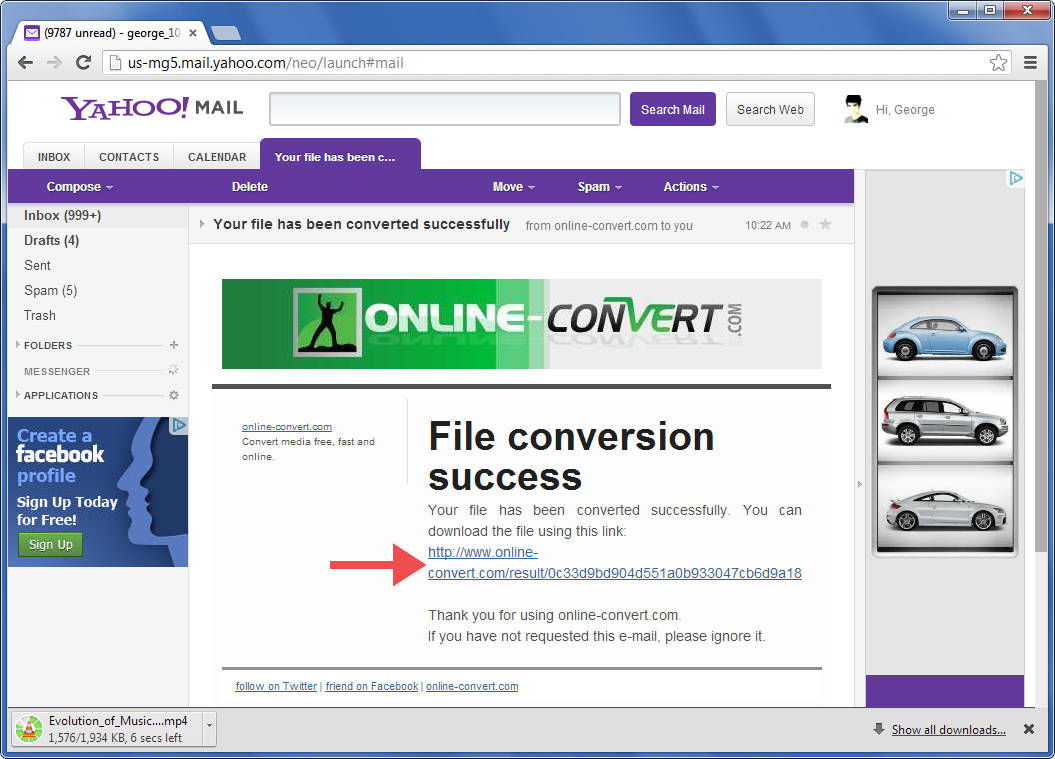
Task: Add a new folder with the plus icon
Action: (x=174, y=345)
